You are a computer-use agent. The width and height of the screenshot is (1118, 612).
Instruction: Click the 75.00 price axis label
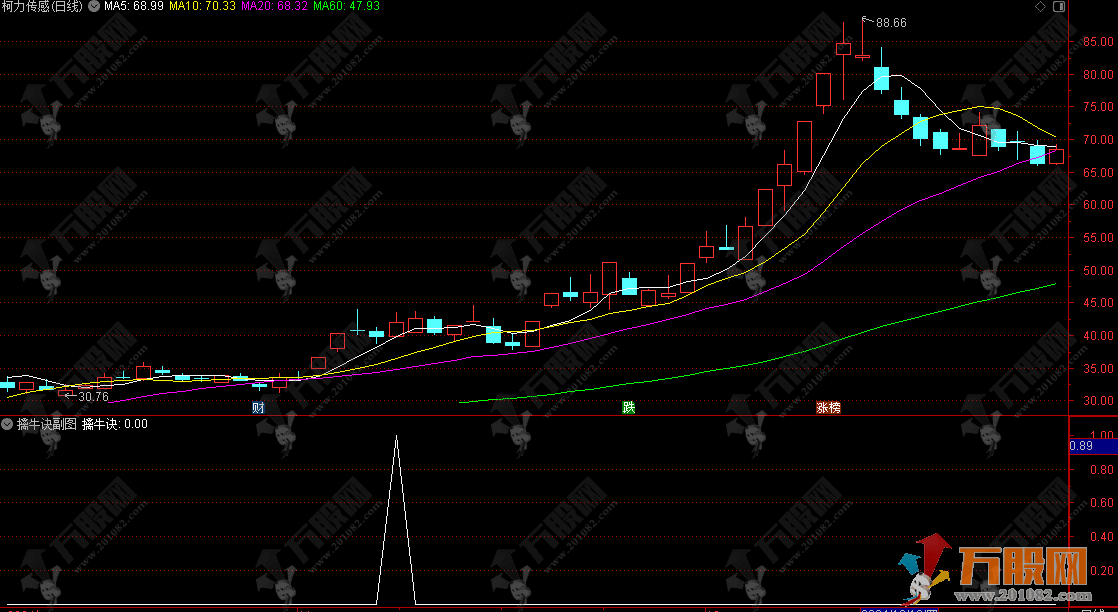[x=1098, y=107]
